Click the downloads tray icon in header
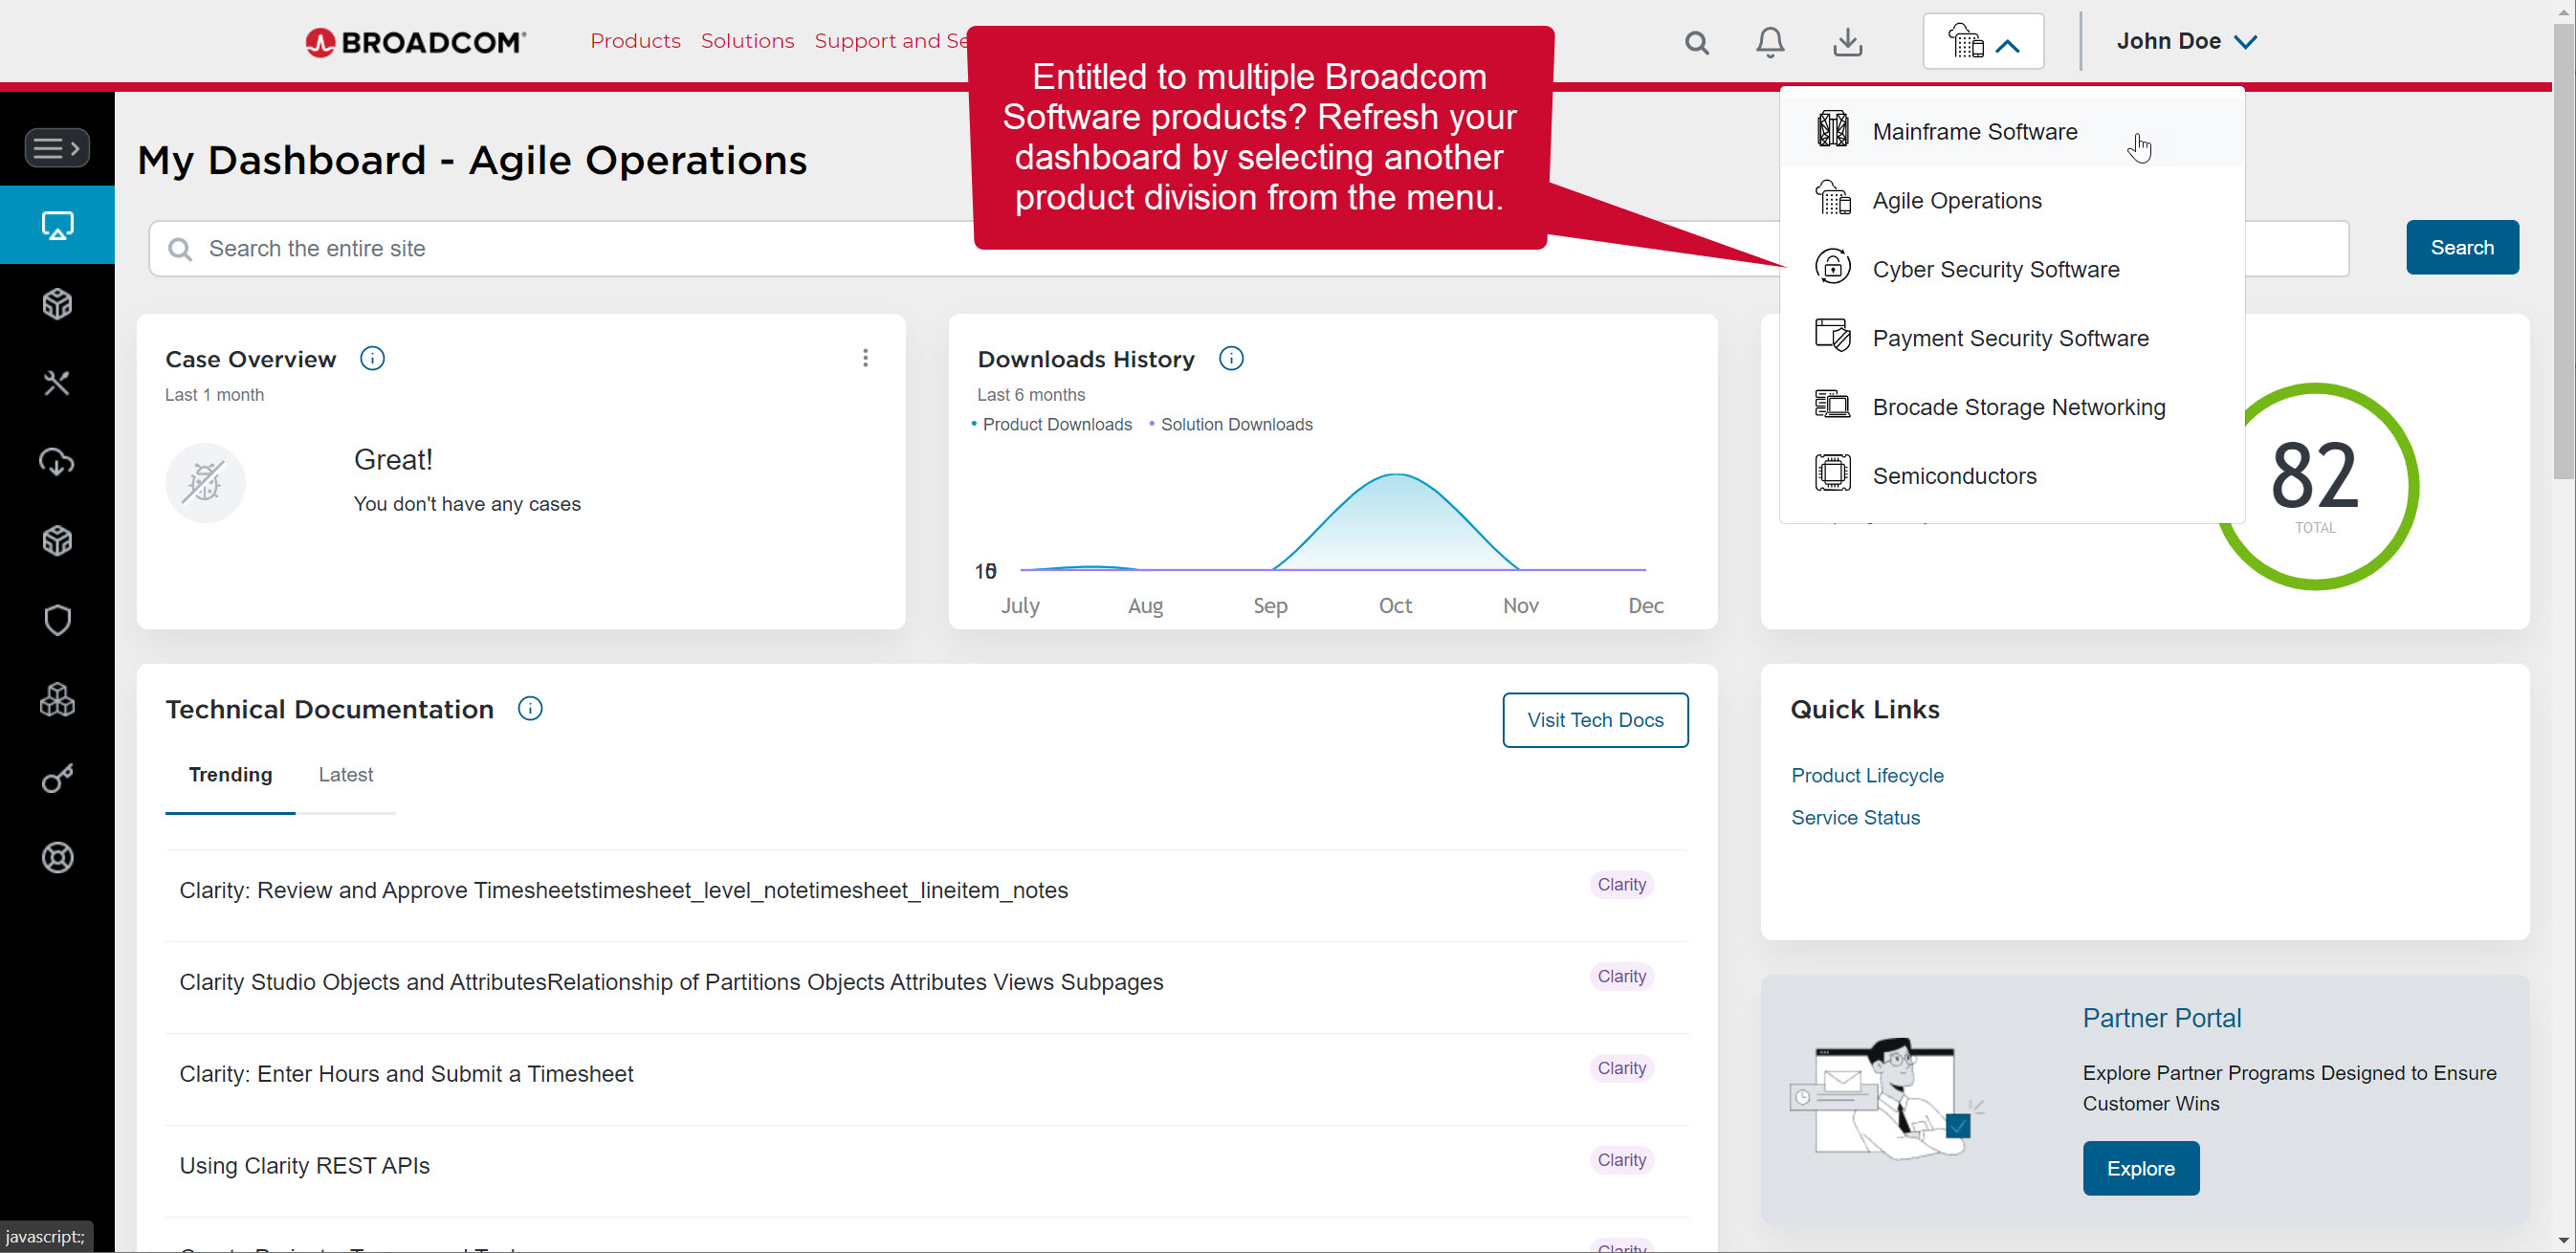 coord(1847,43)
